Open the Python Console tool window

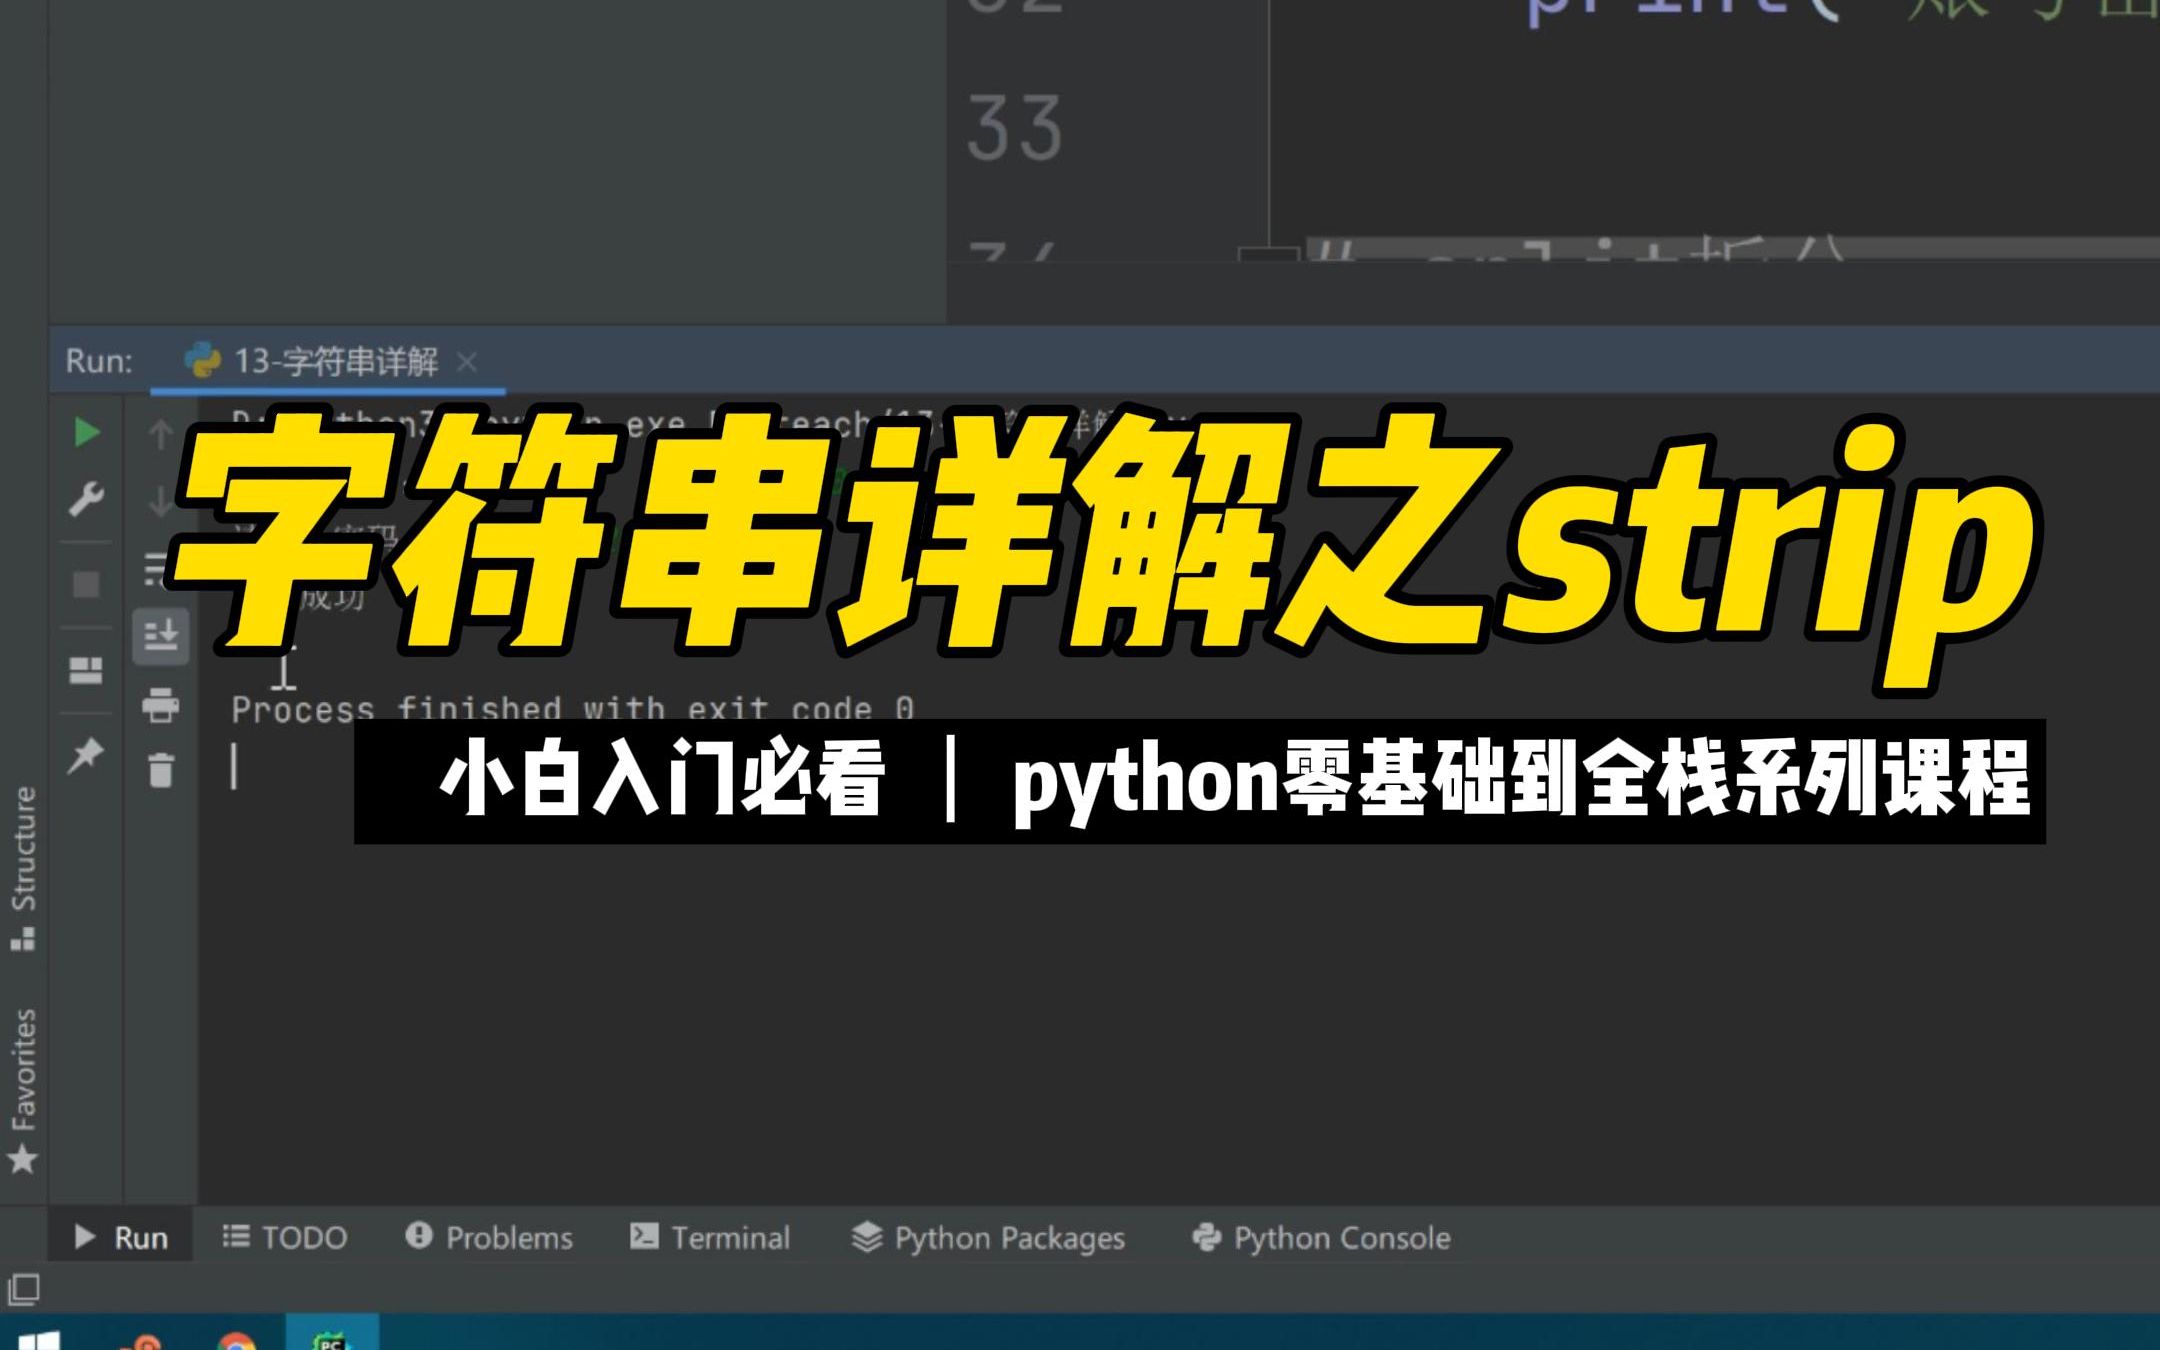(1321, 1238)
